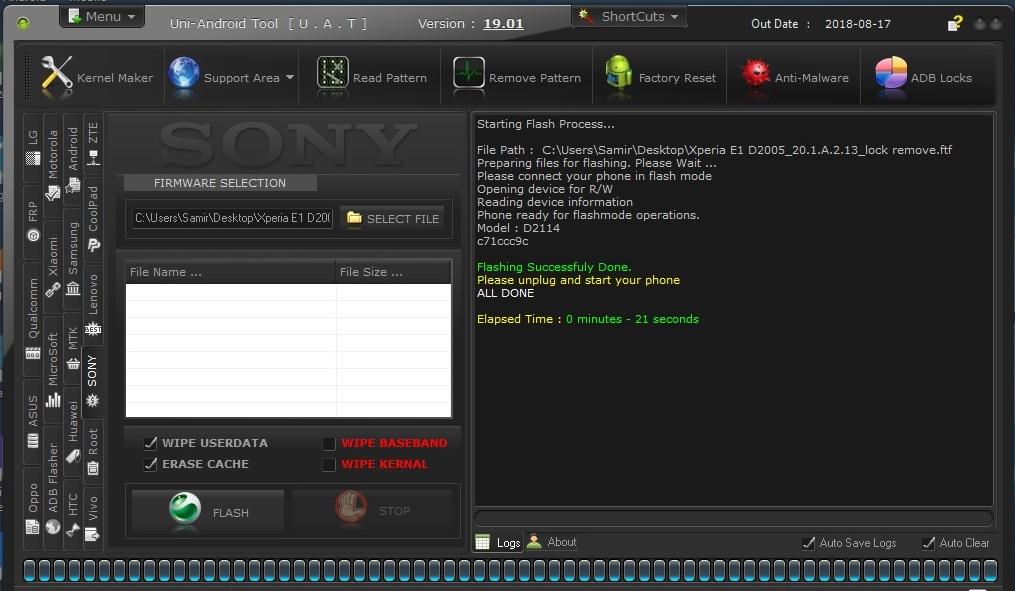Click the firmware file path field
The width and height of the screenshot is (1015, 591).
232,218
